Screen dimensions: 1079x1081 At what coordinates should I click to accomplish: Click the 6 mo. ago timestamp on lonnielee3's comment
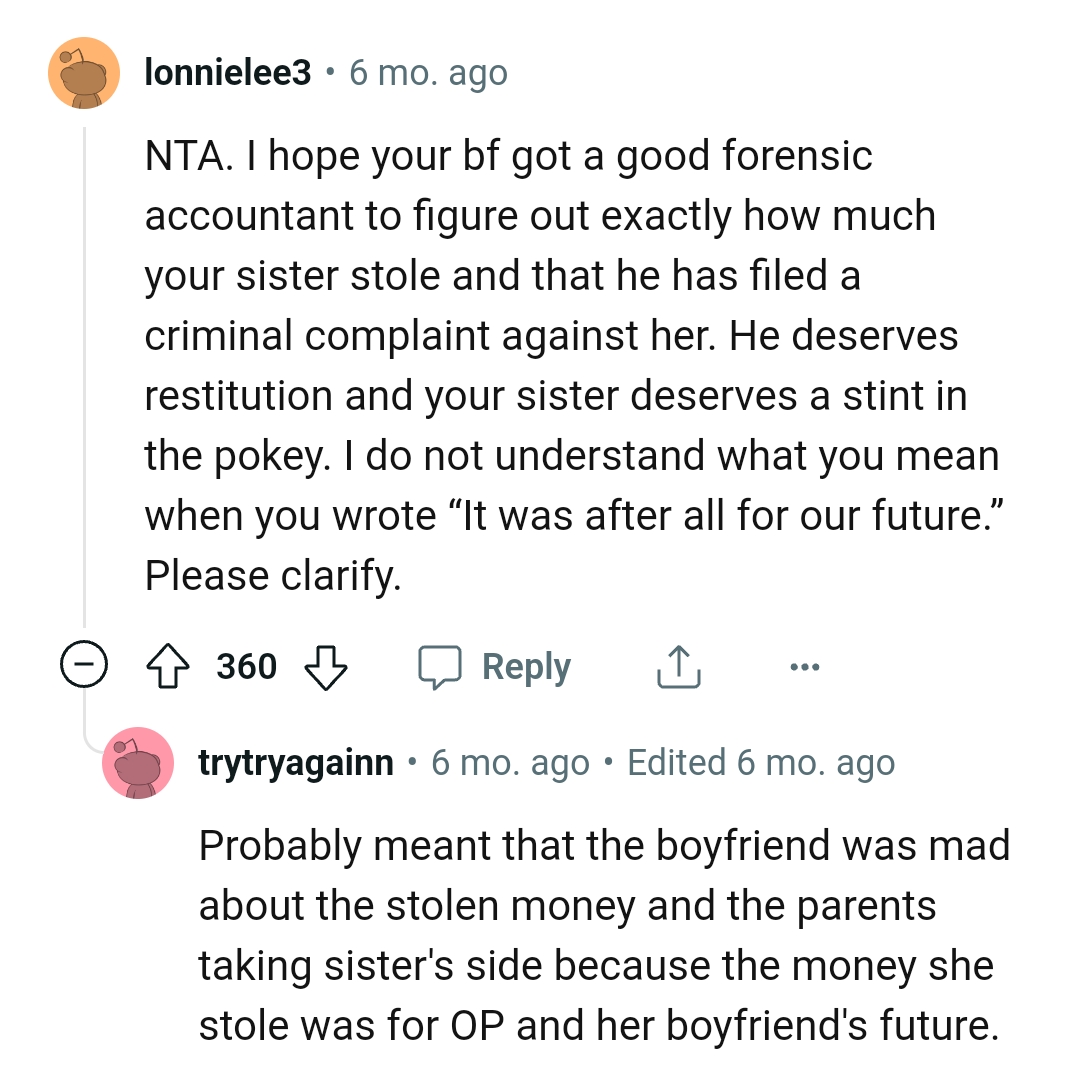point(428,72)
